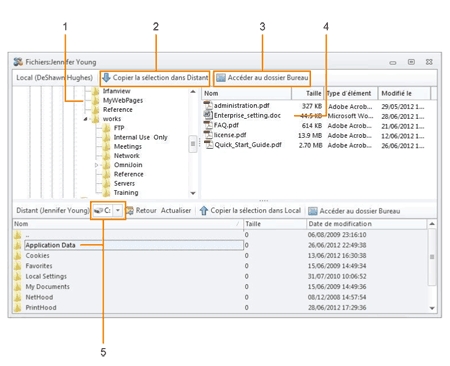The width and height of the screenshot is (450, 366).
Task: Open the C: drive dropdown arrow
Action: 118,211
